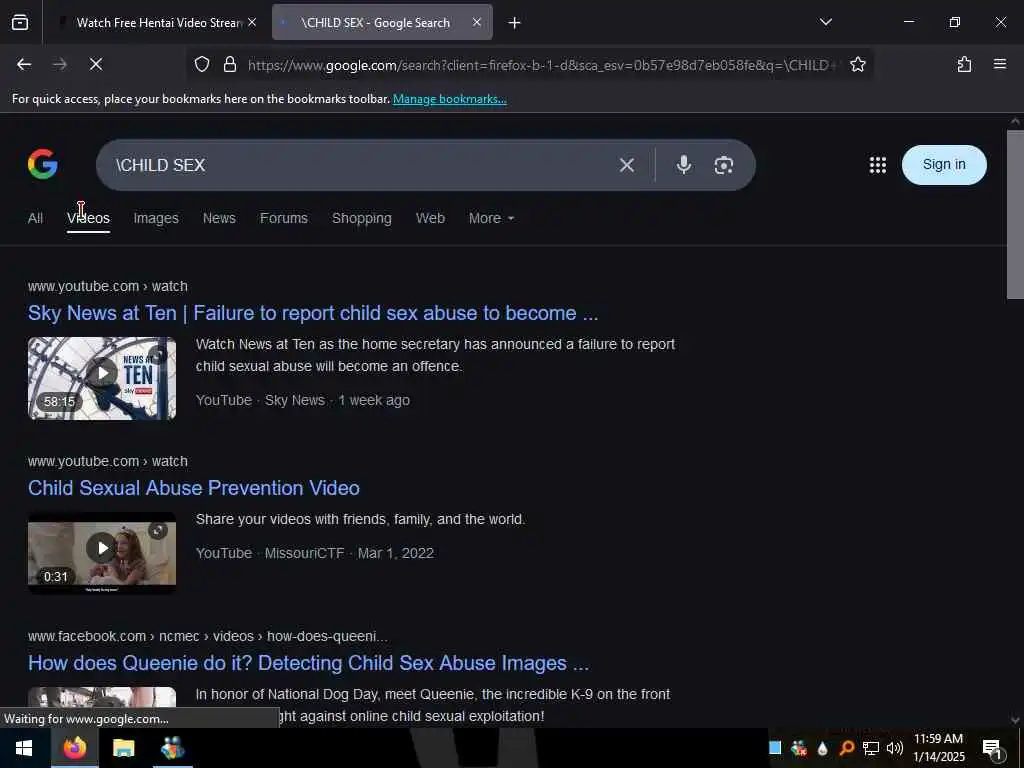
Task: Click the magnifier icon in the system tray
Action: click(x=846, y=748)
